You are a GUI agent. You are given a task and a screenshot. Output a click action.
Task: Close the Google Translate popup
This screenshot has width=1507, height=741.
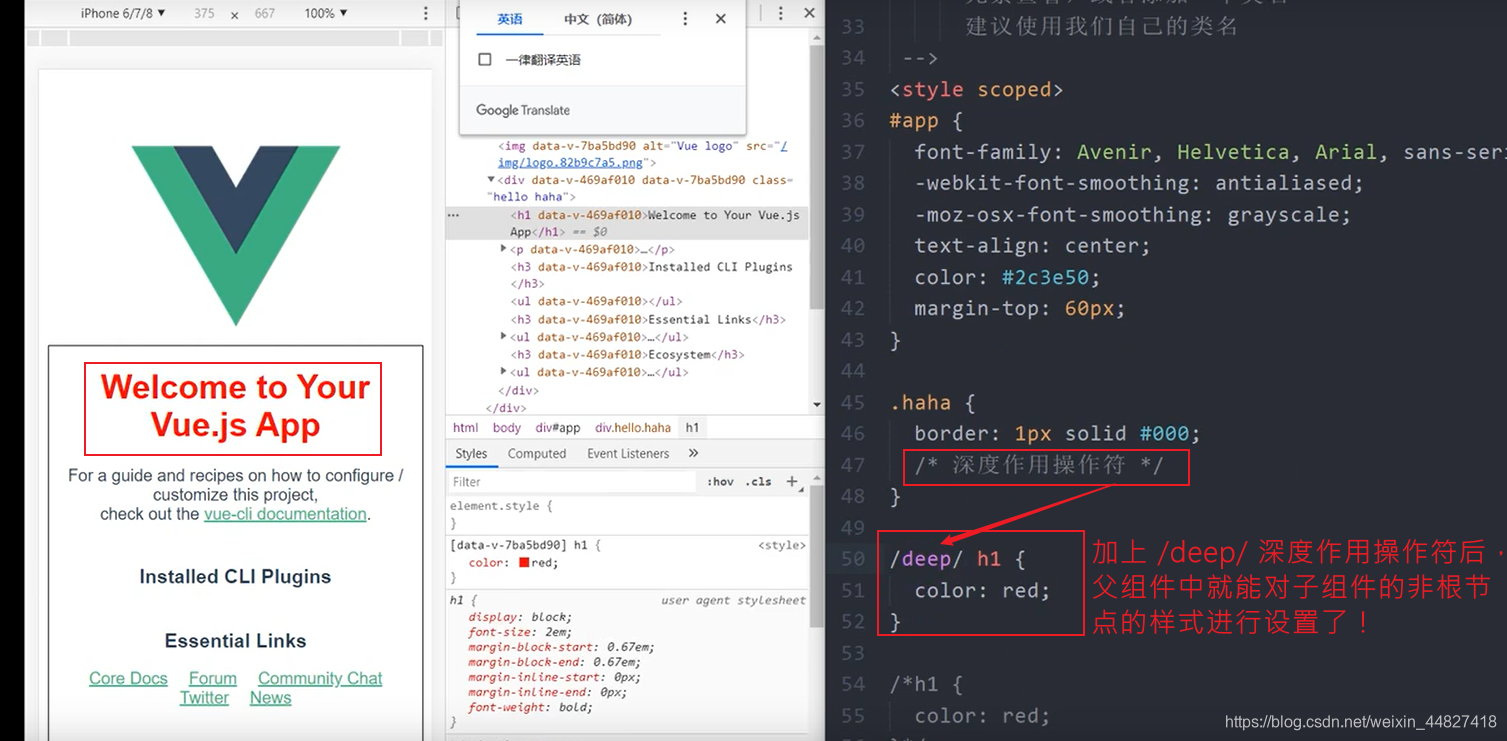tap(720, 19)
